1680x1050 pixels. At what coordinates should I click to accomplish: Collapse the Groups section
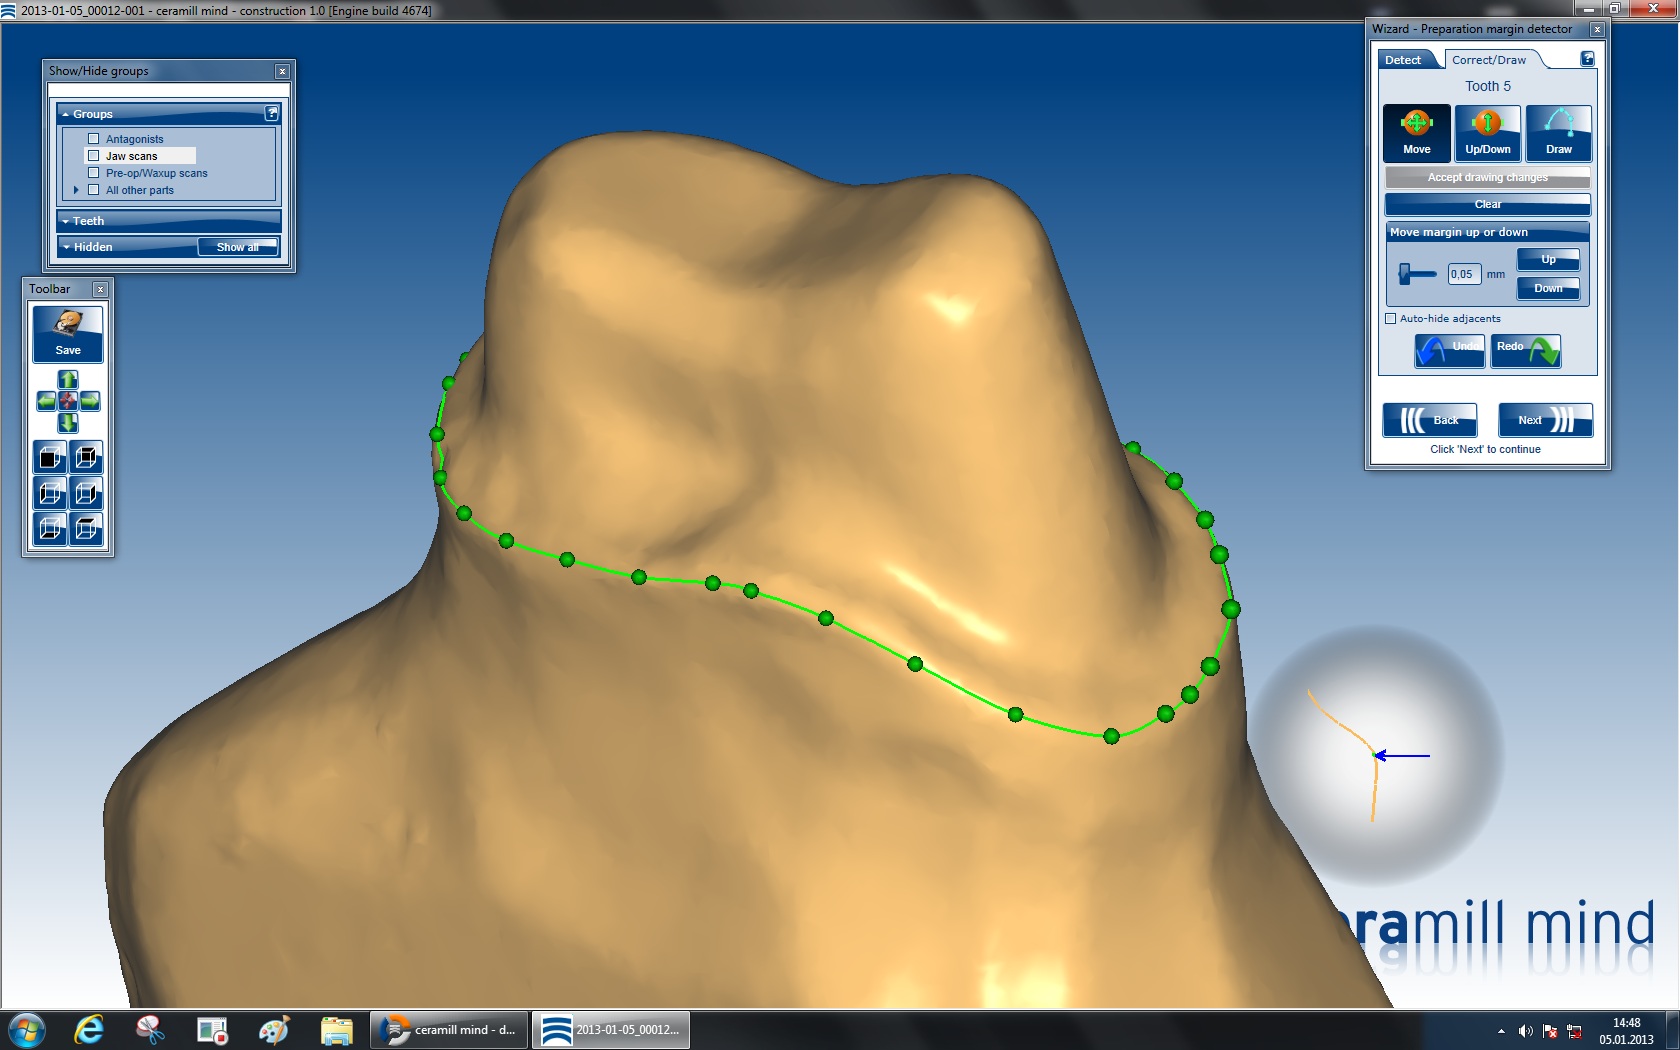tap(66, 114)
